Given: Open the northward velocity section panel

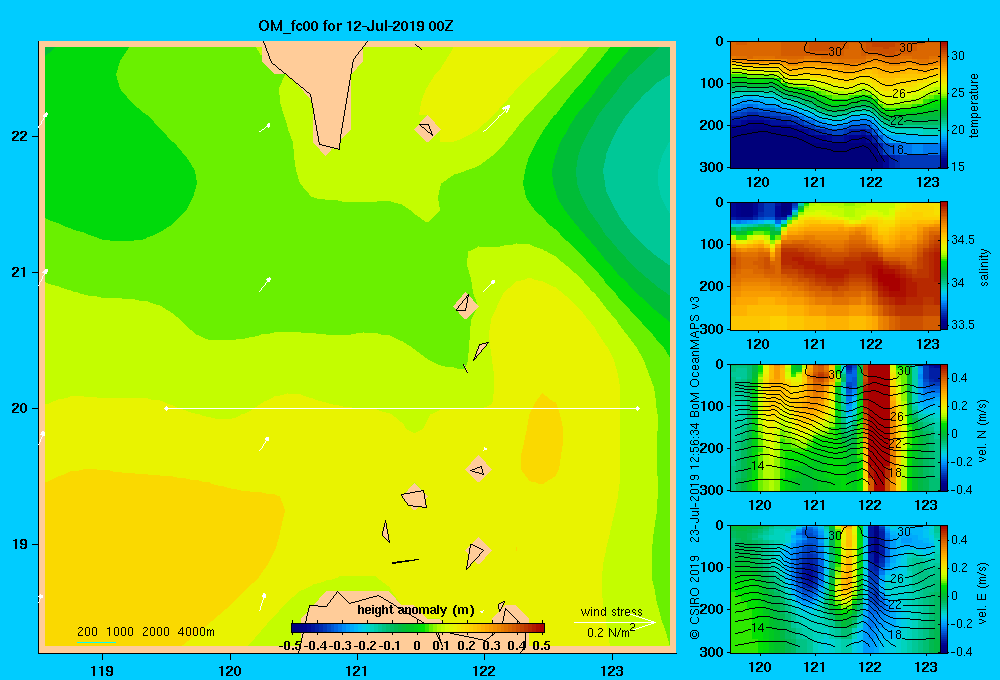Looking at the screenshot, I should tap(834, 427).
